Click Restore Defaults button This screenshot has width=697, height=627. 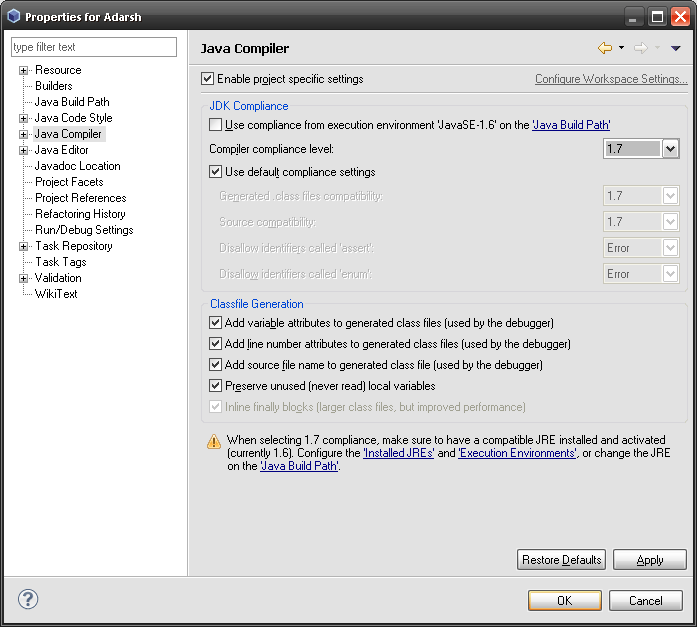point(561,560)
